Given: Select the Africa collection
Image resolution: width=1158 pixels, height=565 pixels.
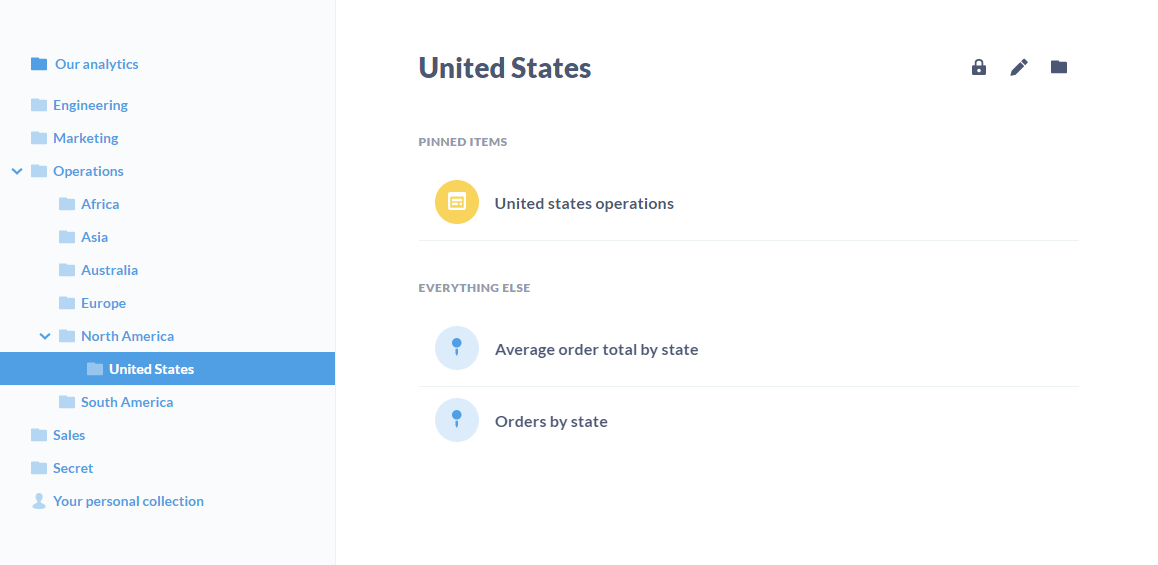Looking at the screenshot, I should point(100,204).
